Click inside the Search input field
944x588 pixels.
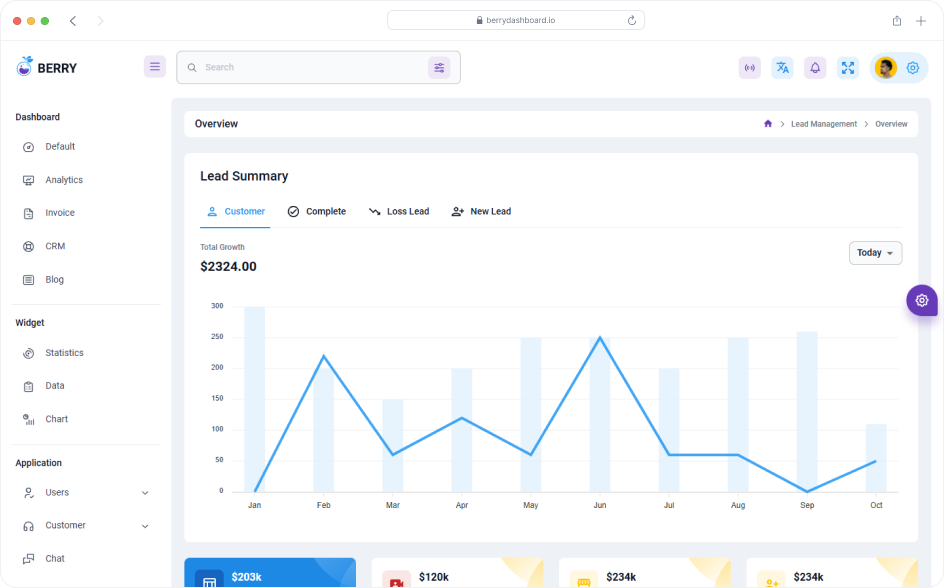pos(300,67)
